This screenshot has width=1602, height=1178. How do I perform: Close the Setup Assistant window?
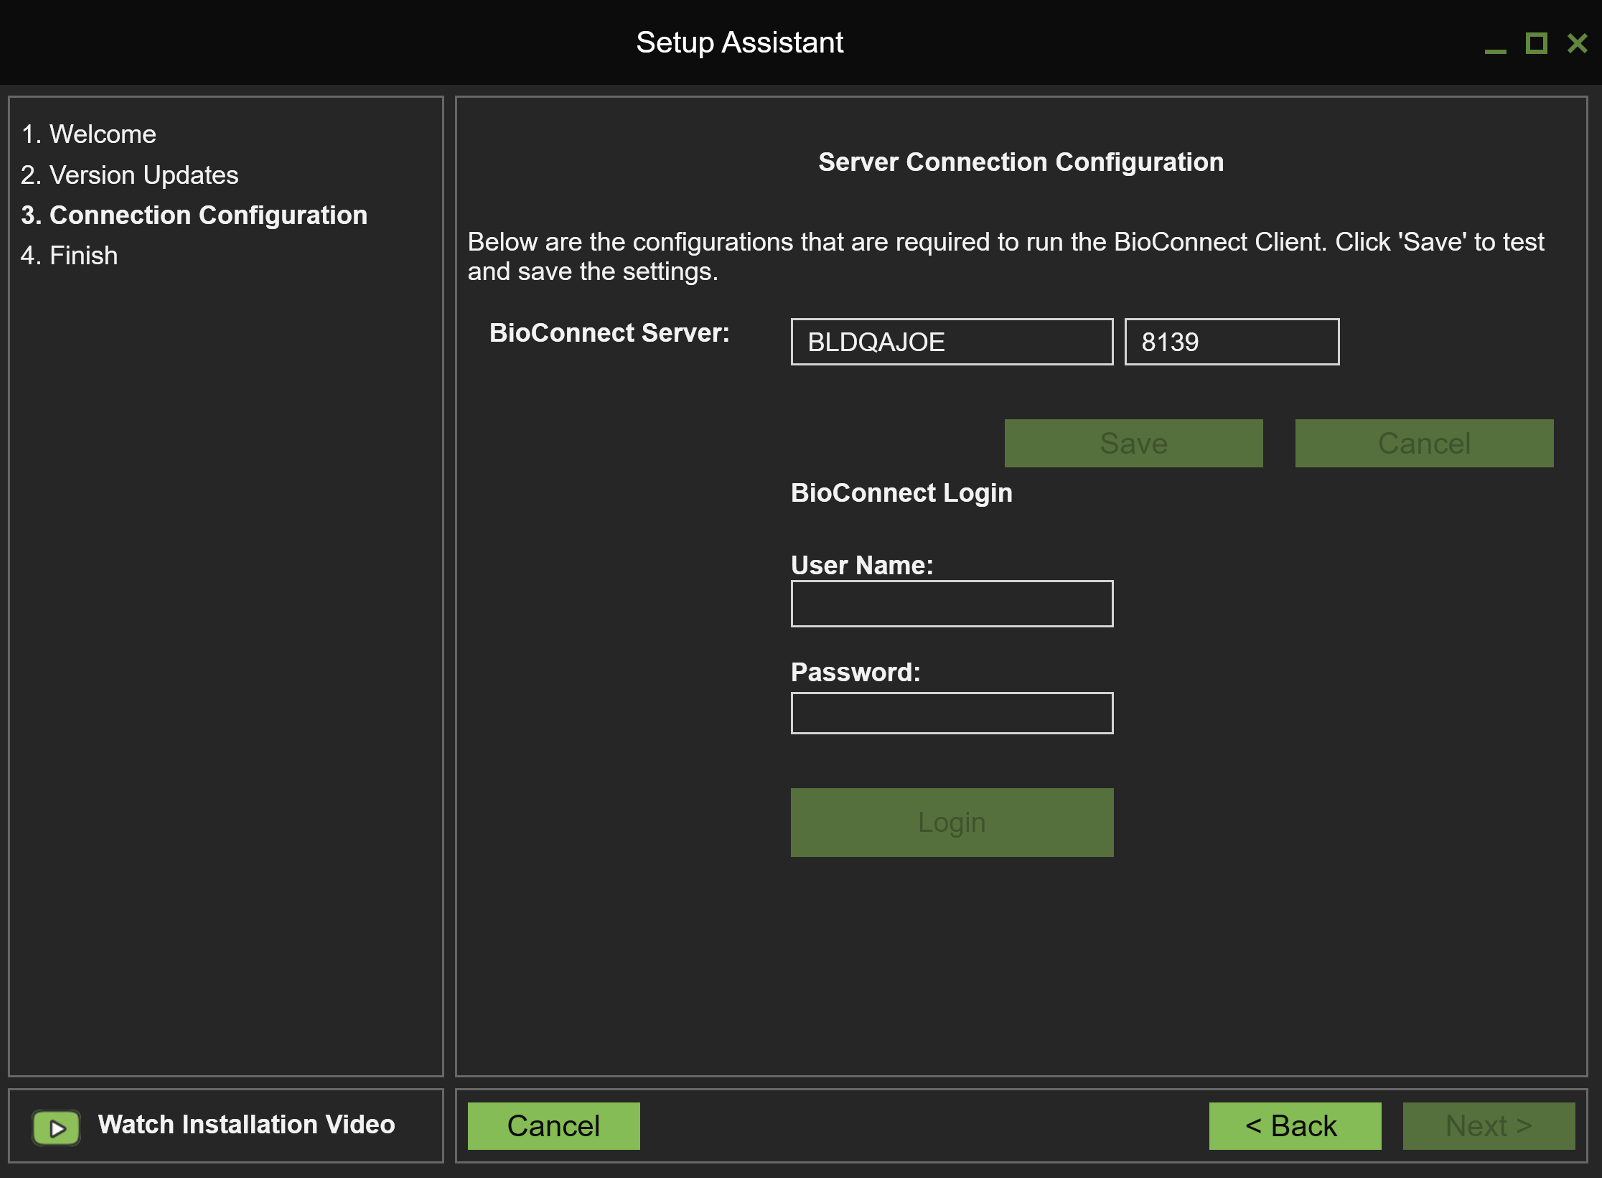click(x=1578, y=43)
